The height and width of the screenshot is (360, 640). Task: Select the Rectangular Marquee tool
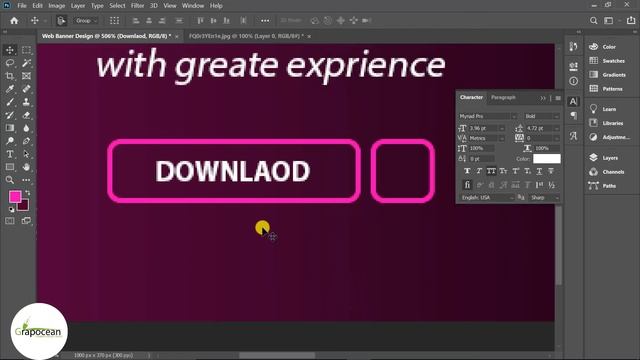click(x=26, y=50)
